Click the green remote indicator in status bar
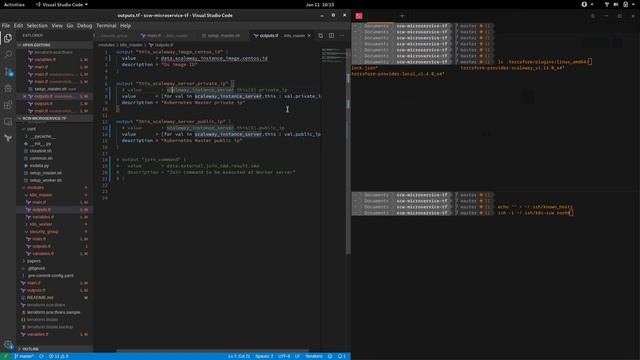Screen dimensions: 640x360 coord(5,356)
